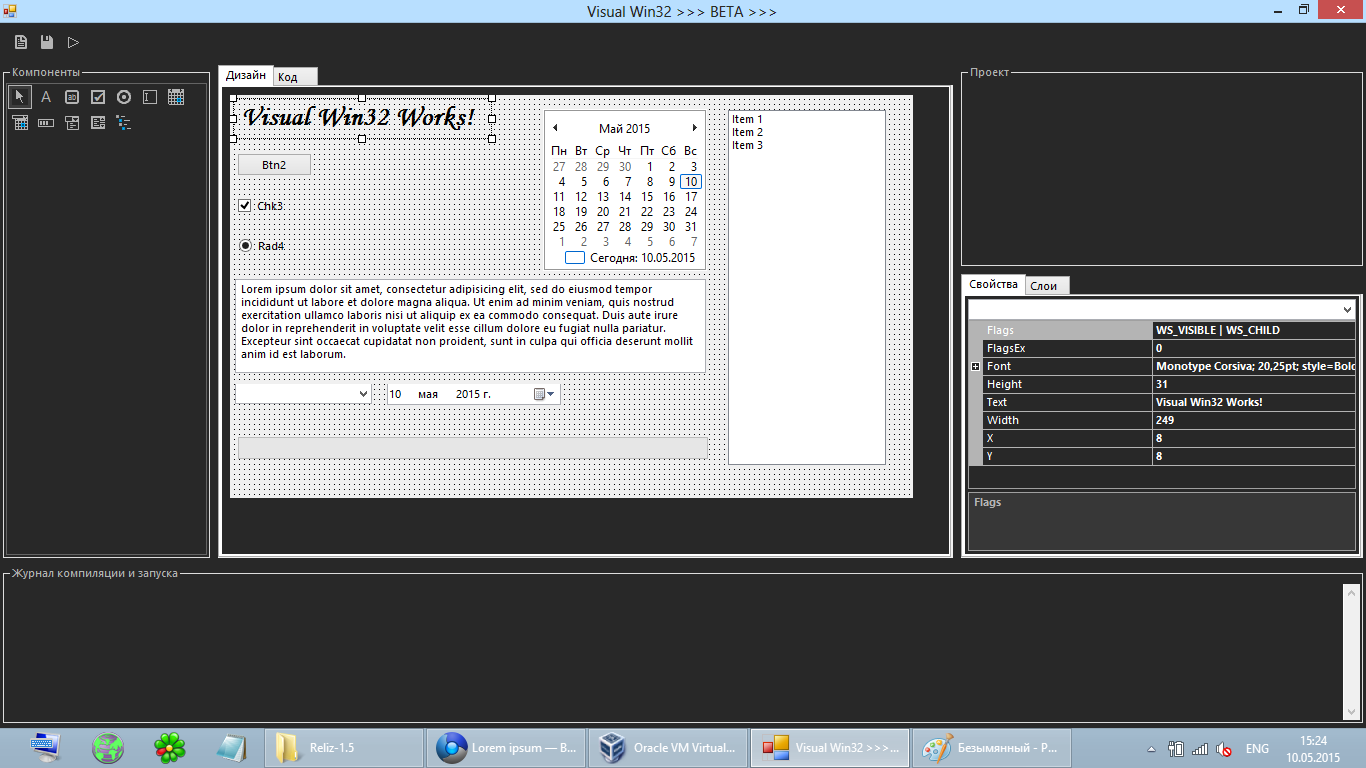Open the ICQ flower icon in the taskbar
The width and height of the screenshot is (1366, 768).
tap(170, 747)
